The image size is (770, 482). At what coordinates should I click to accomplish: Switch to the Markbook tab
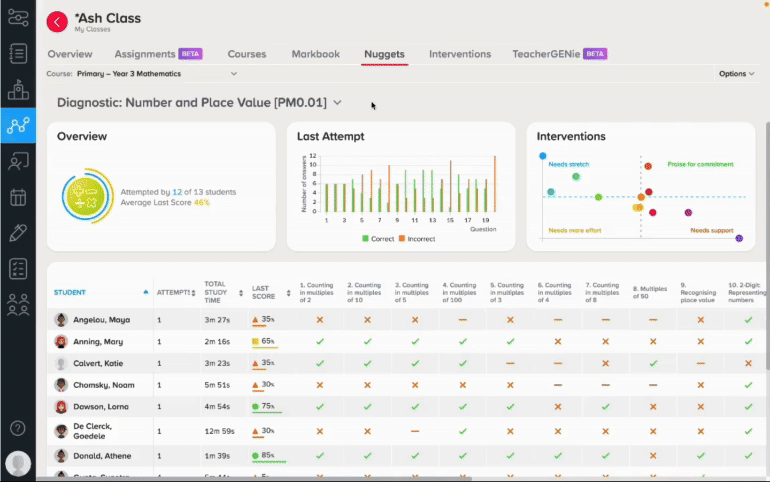(315, 54)
